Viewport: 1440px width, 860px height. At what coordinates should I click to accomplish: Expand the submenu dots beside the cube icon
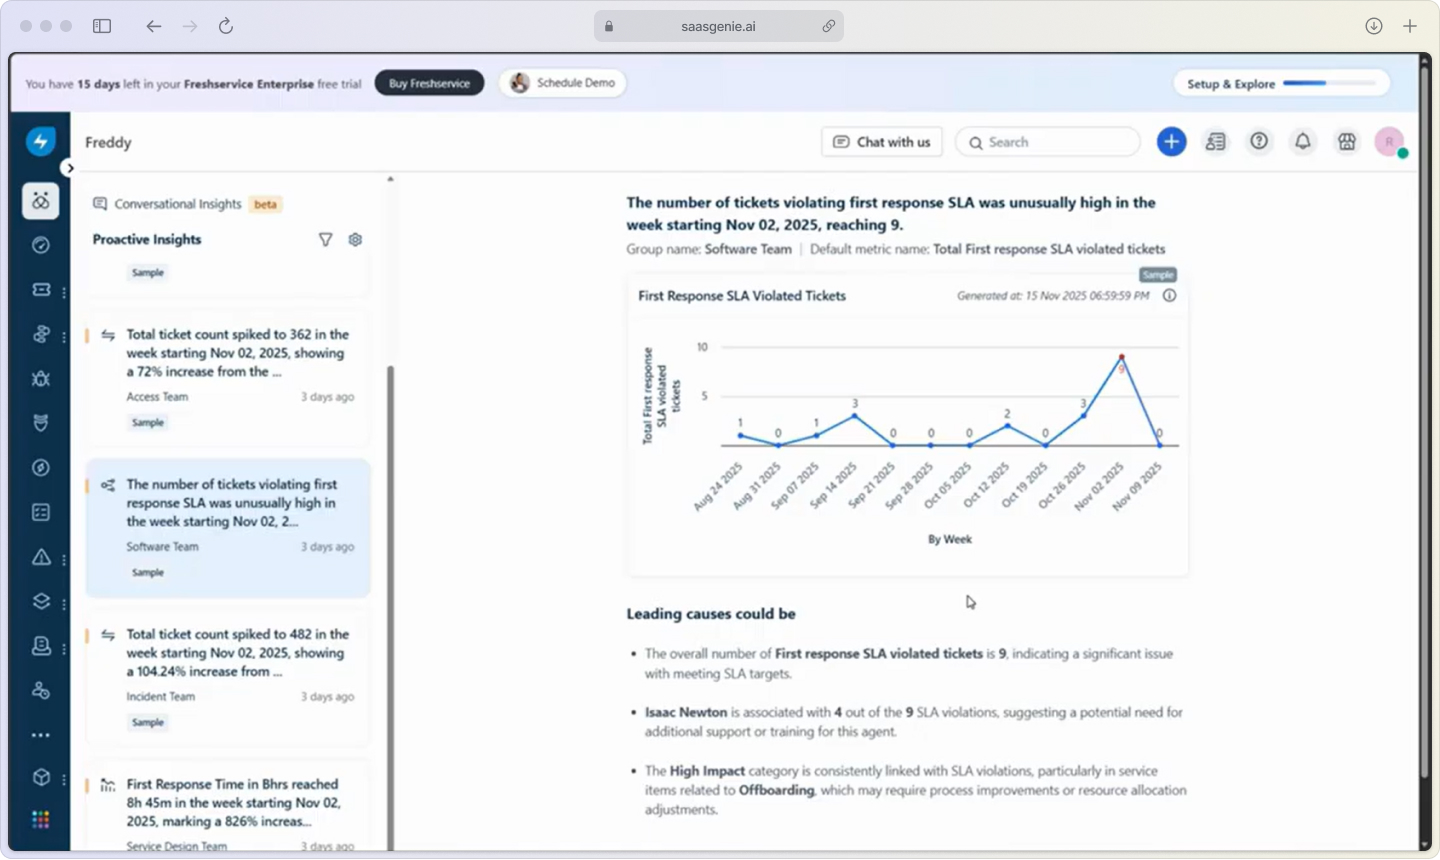point(64,779)
